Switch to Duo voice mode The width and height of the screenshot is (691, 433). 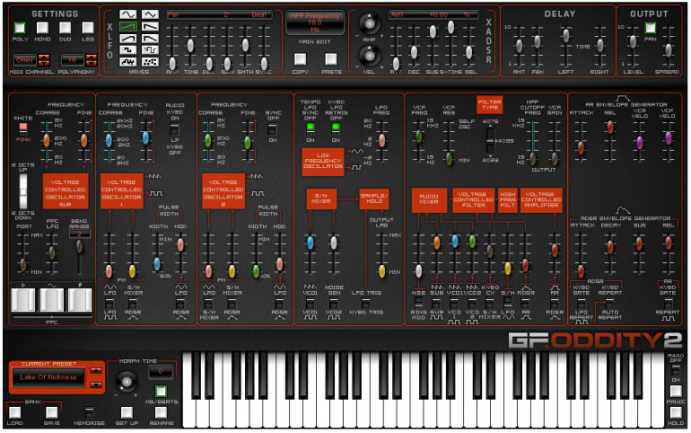[65, 28]
